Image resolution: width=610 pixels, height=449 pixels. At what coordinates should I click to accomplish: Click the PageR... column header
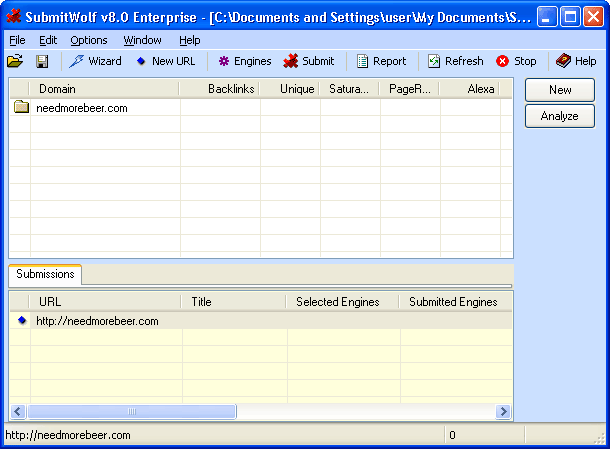coord(410,89)
